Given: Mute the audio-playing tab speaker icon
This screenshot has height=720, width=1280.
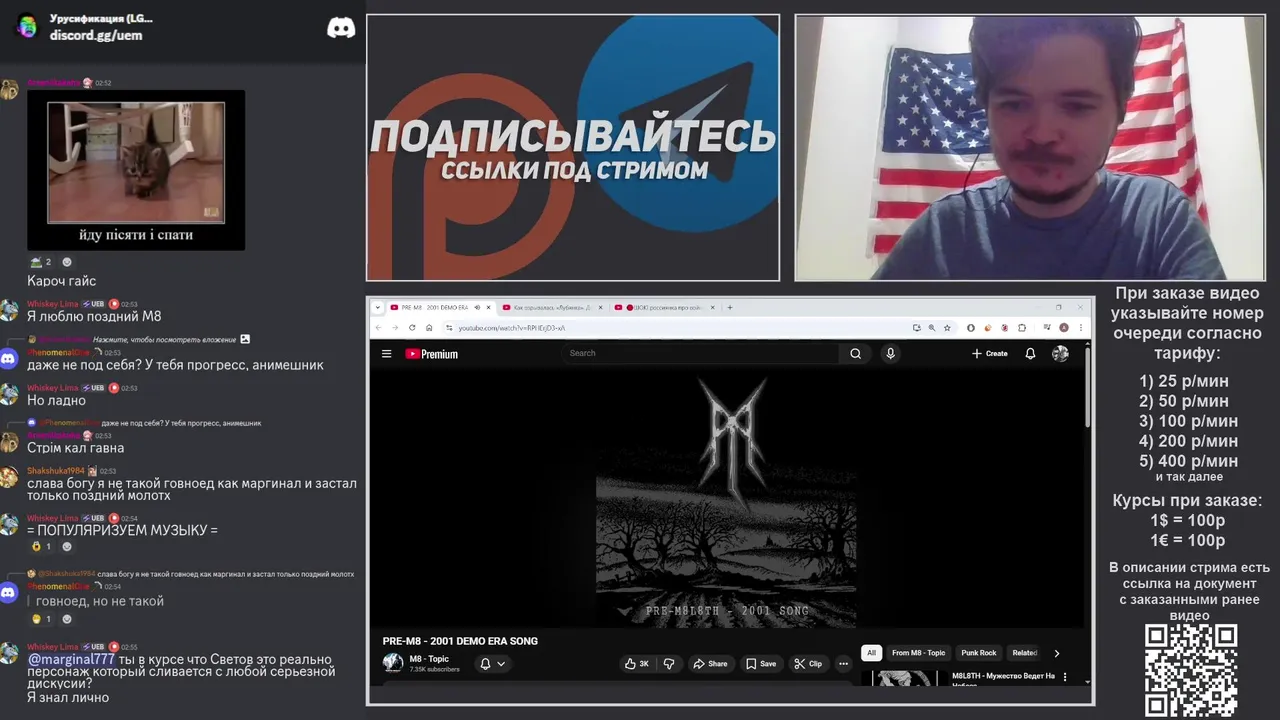Looking at the screenshot, I should point(477,307).
